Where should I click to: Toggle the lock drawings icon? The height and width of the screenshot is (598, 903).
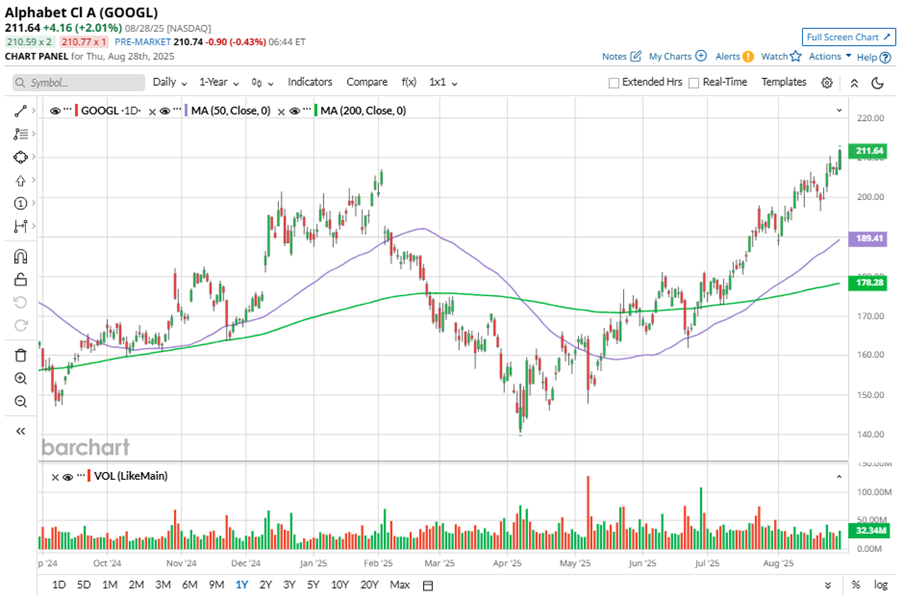click(20, 279)
